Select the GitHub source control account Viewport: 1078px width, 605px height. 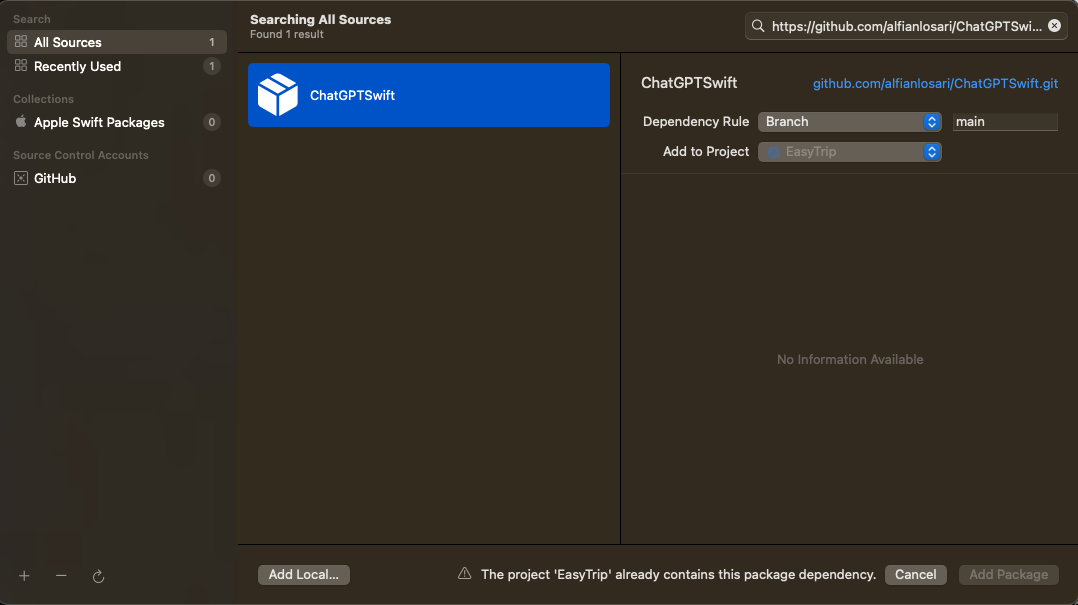coord(117,178)
